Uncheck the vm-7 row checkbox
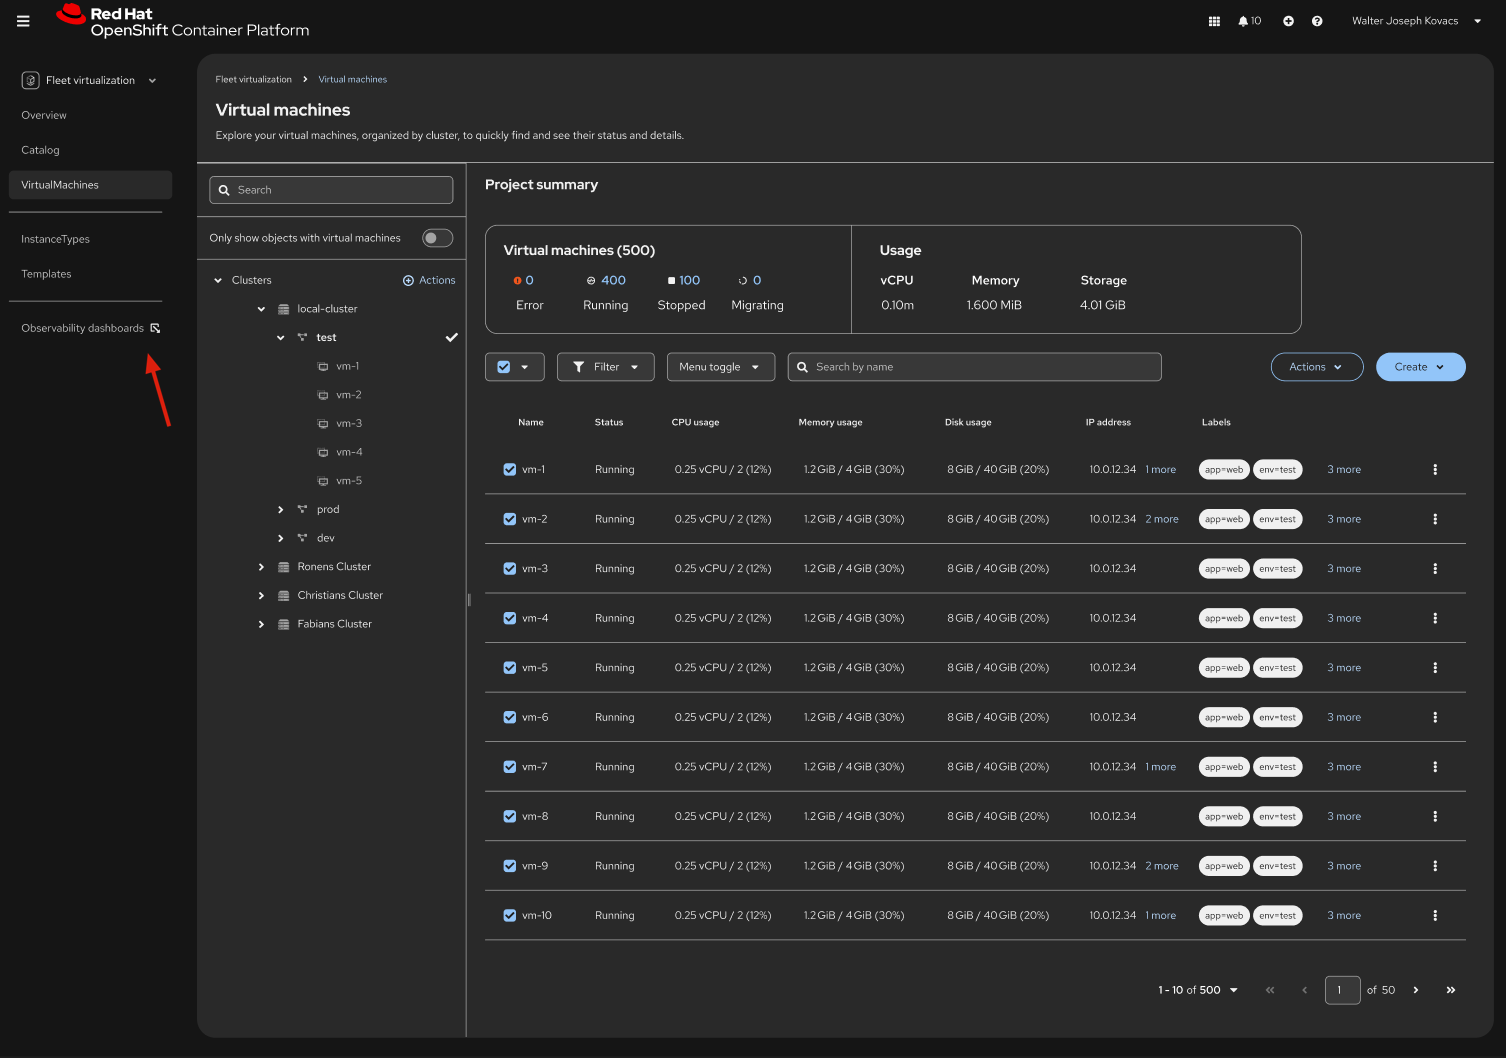 (510, 767)
